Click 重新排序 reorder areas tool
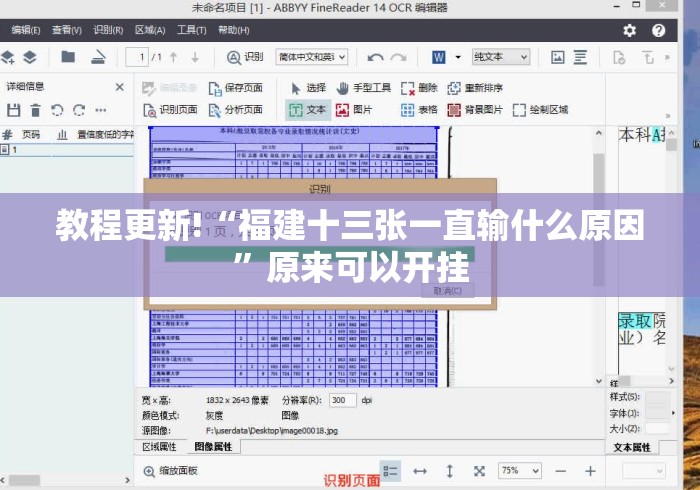 475,88
